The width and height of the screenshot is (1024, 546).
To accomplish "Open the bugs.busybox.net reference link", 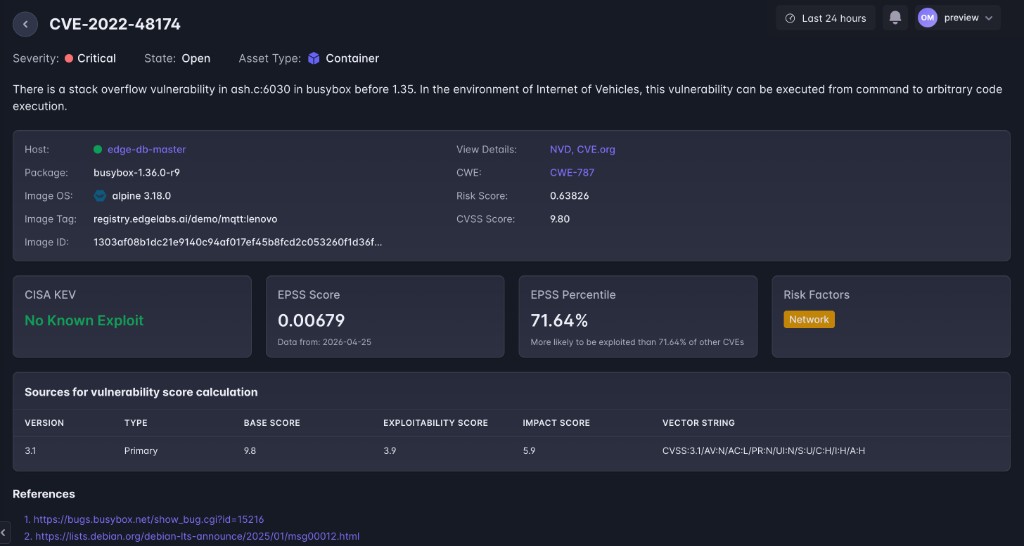I will coord(148,519).
